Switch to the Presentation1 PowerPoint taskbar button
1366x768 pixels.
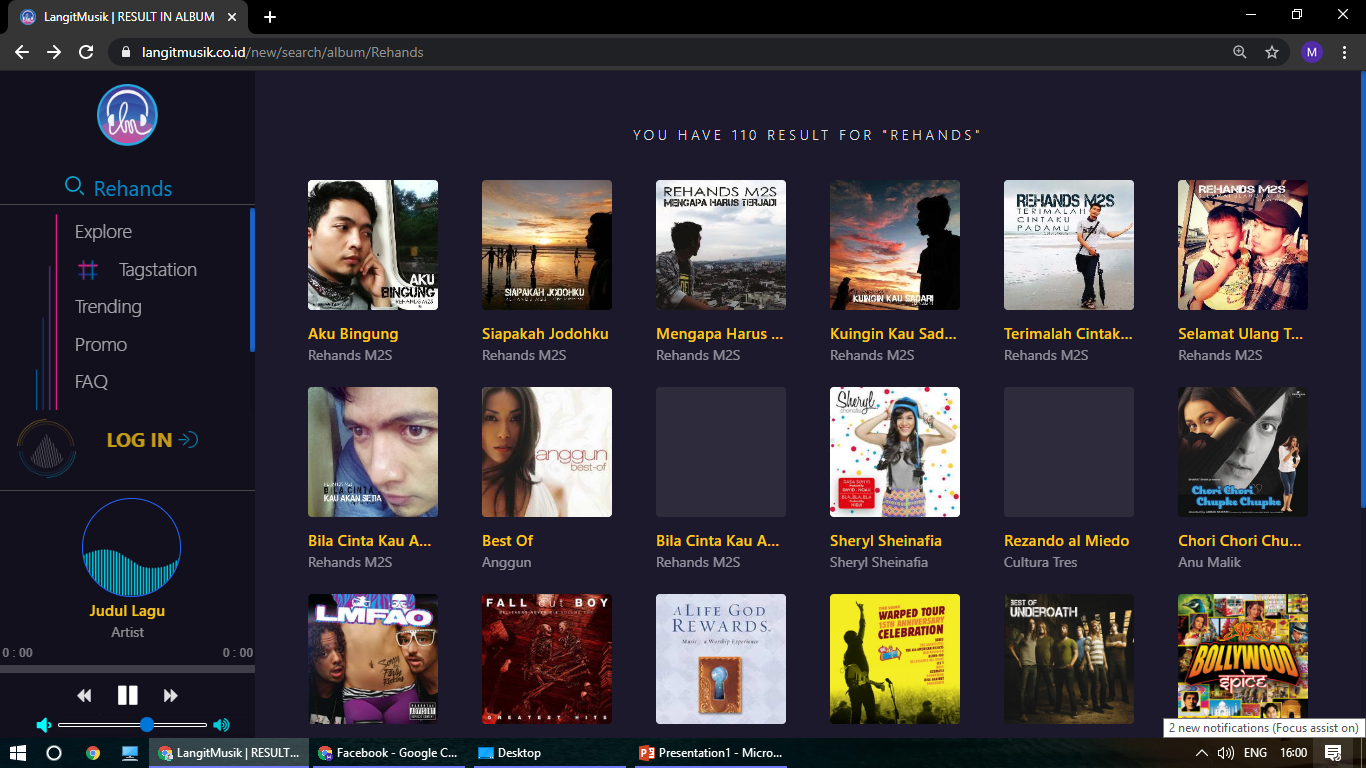[711, 753]
